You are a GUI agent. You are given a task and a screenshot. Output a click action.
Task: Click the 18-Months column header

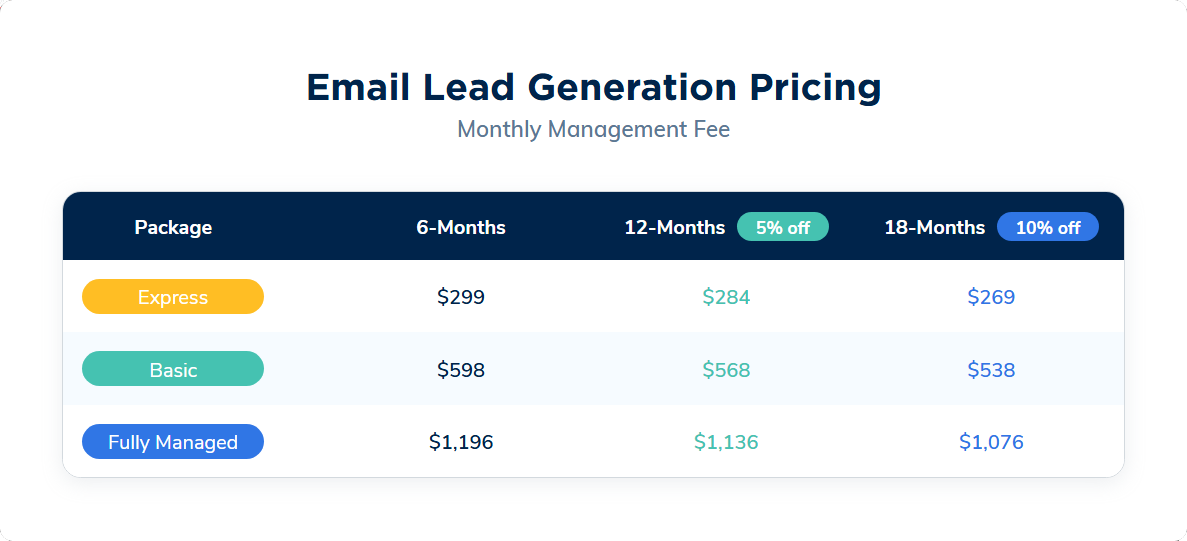point(934,227)
